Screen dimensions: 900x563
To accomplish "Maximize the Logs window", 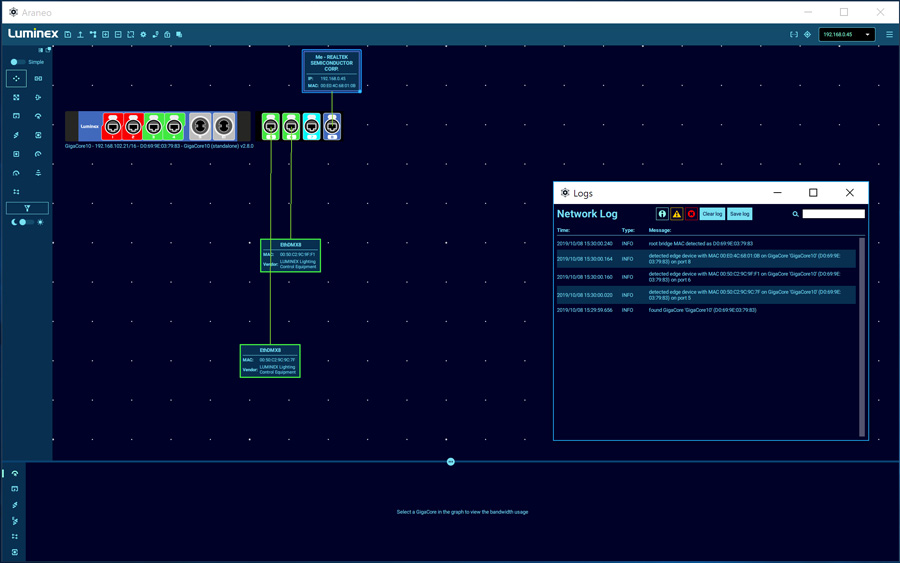I will pyautogui.click(x=813, y=193).
